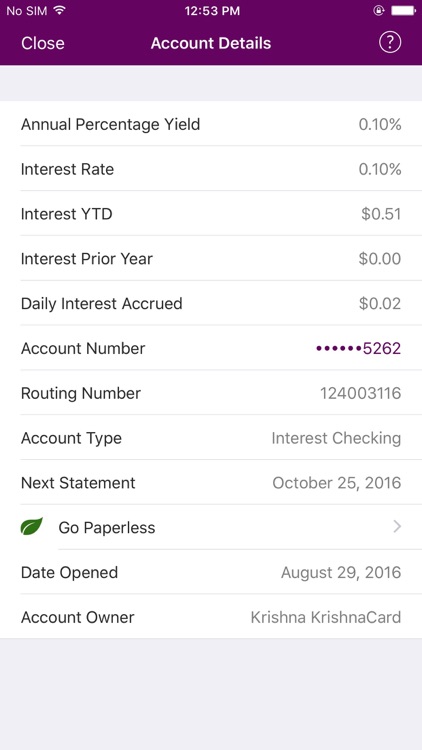
Task: Open the Go Paperless option
Action: [211, 527]
